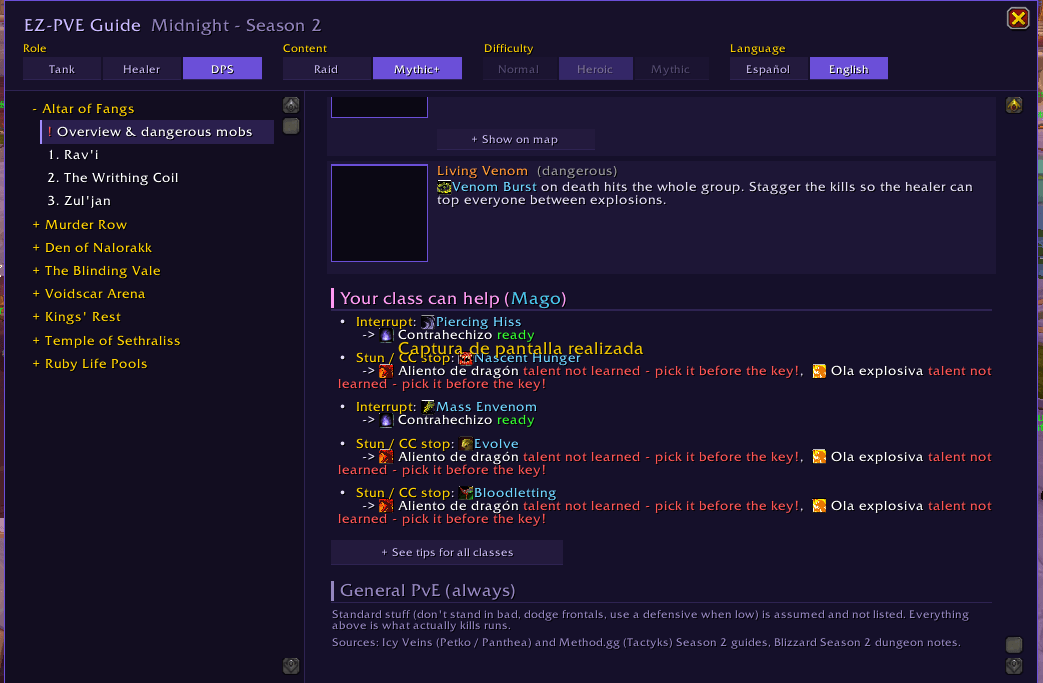
Task: Open the Mass Envenom spell link
Action: [x=486, y=407]
